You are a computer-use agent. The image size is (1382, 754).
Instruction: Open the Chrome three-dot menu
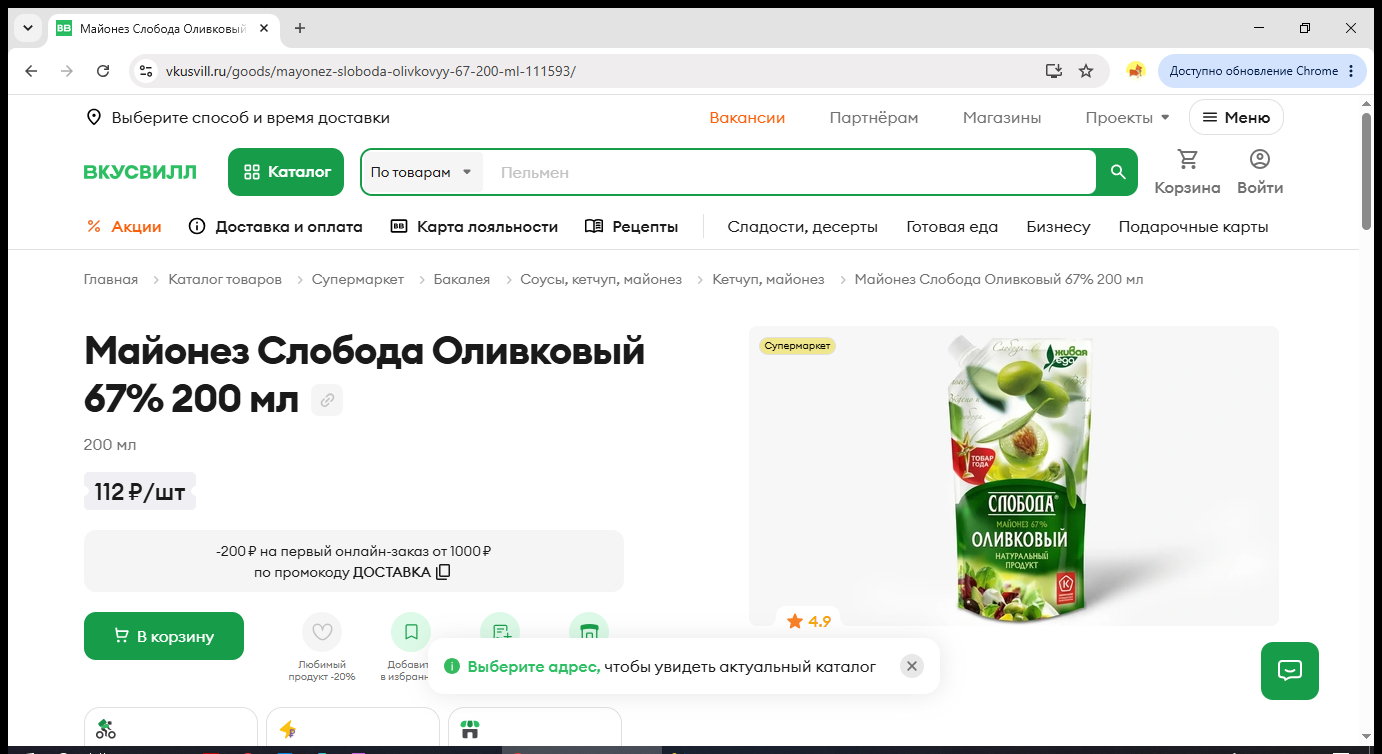(x=1351, y=71)
